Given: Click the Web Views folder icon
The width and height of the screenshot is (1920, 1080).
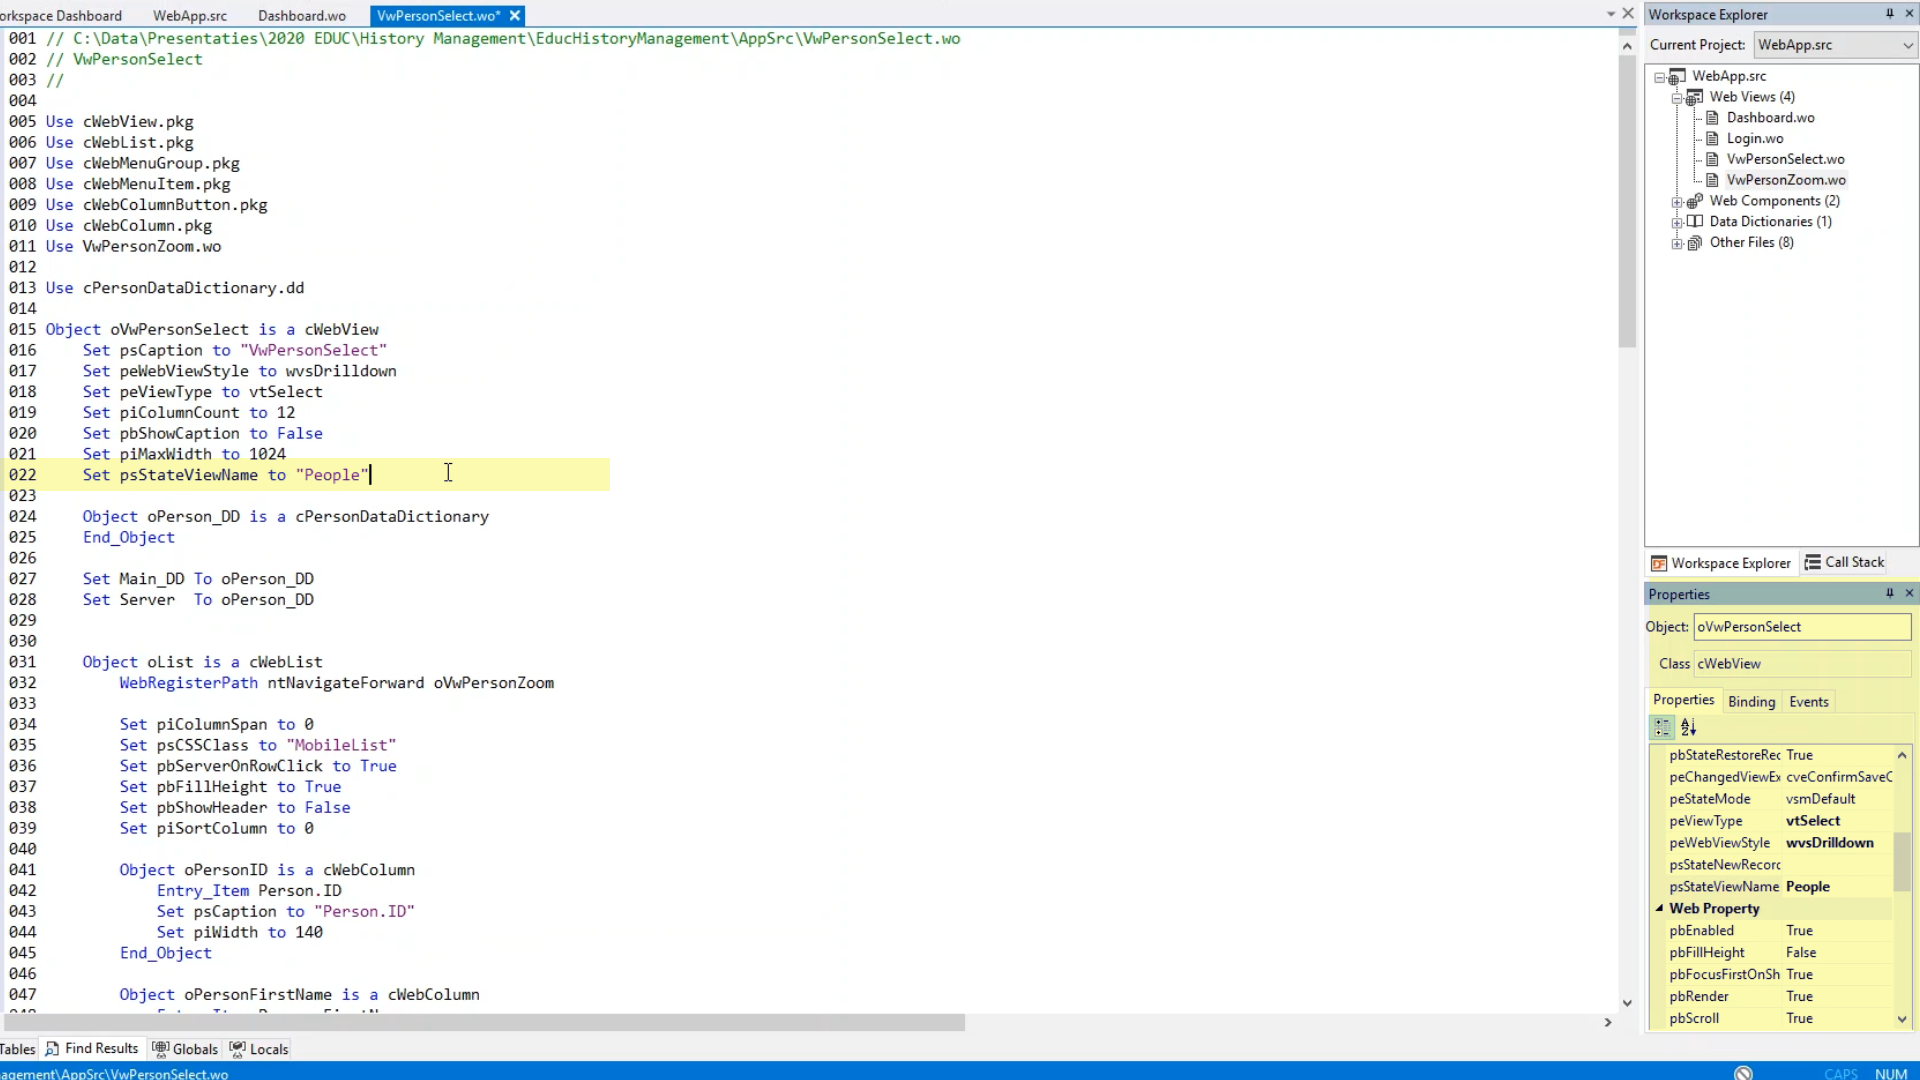Looking at the screenshot, I should point(1695,97).
